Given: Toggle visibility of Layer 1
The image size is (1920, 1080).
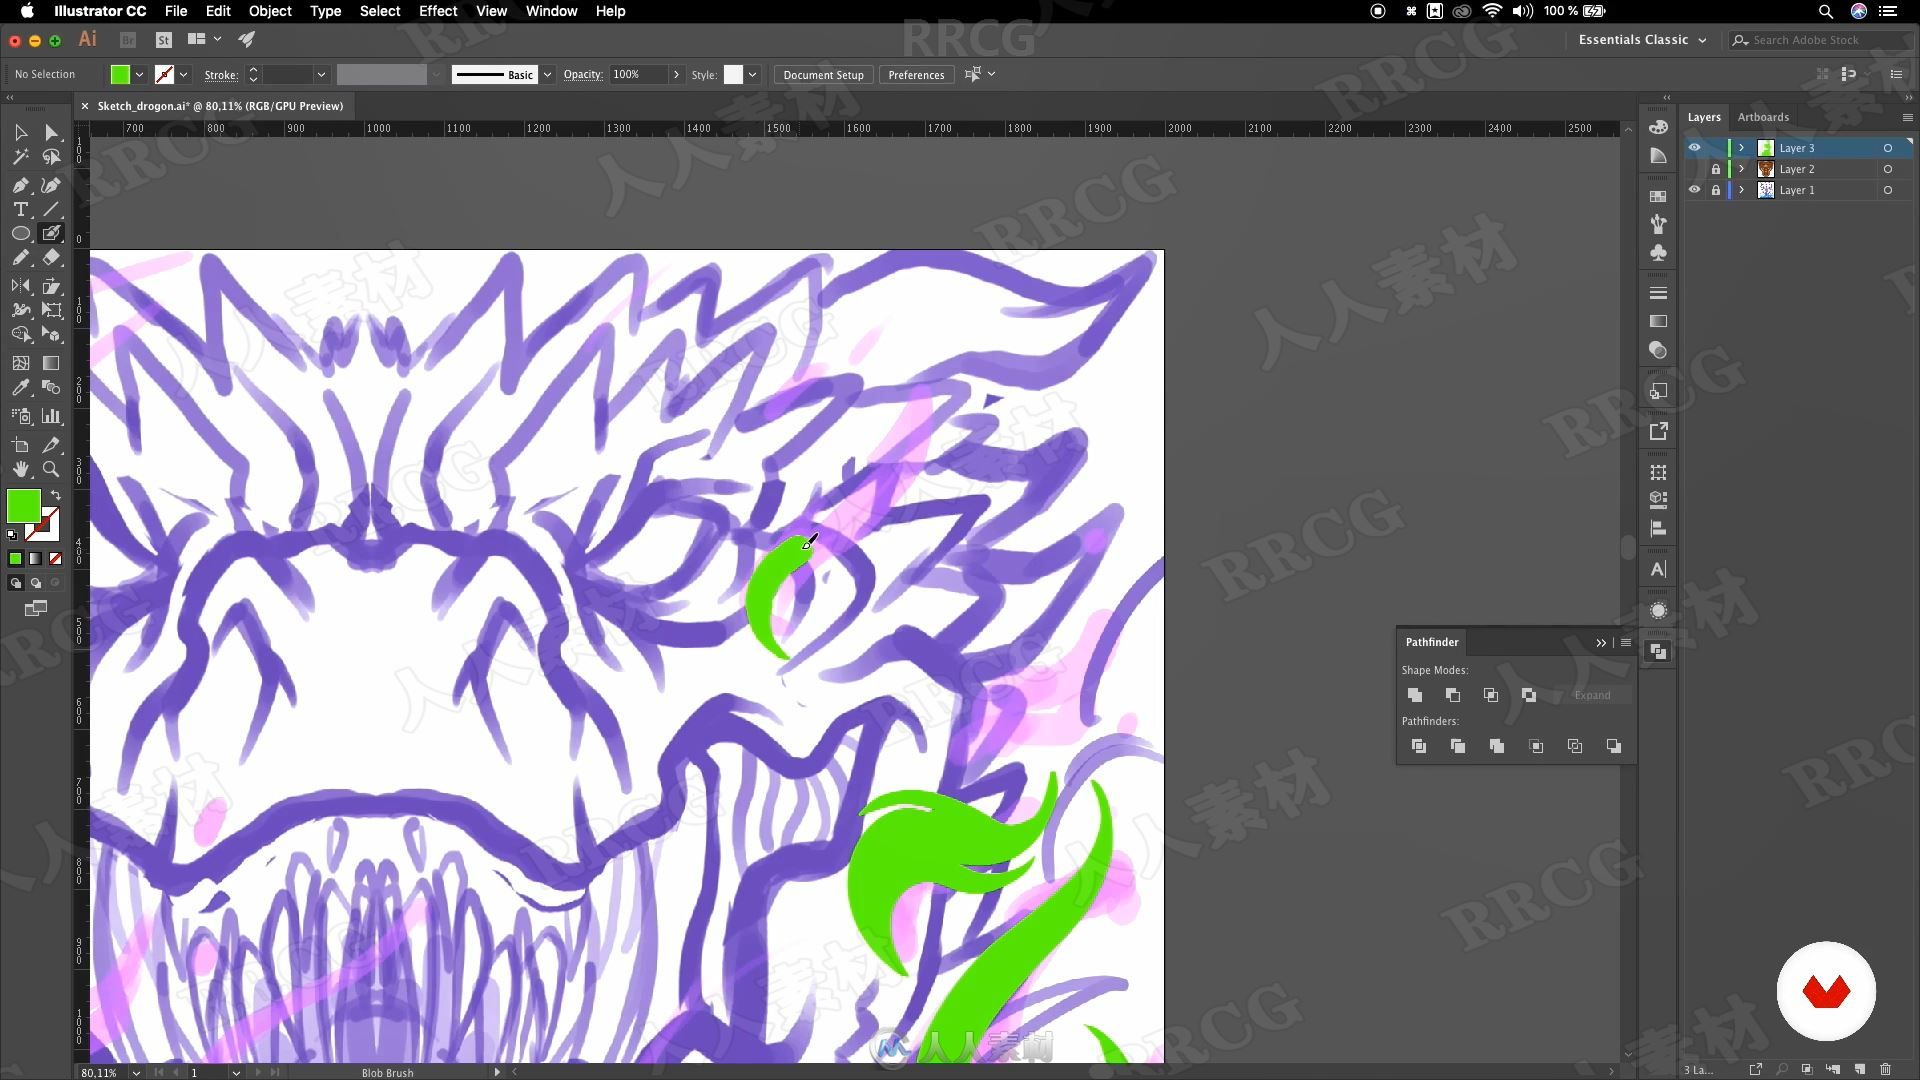Looking at the screenshot, I should click(x=1693, y=190).
